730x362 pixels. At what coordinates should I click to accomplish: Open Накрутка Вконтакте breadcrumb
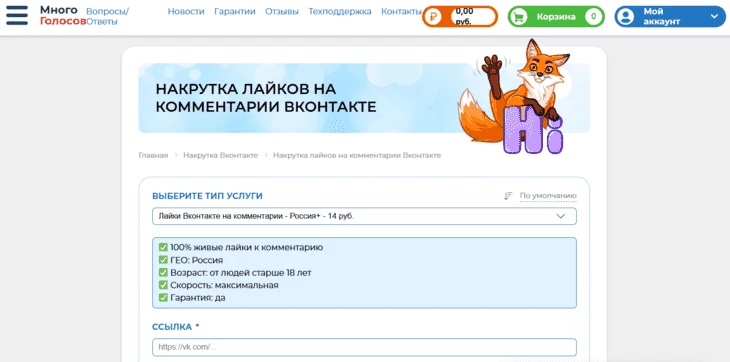221,155
